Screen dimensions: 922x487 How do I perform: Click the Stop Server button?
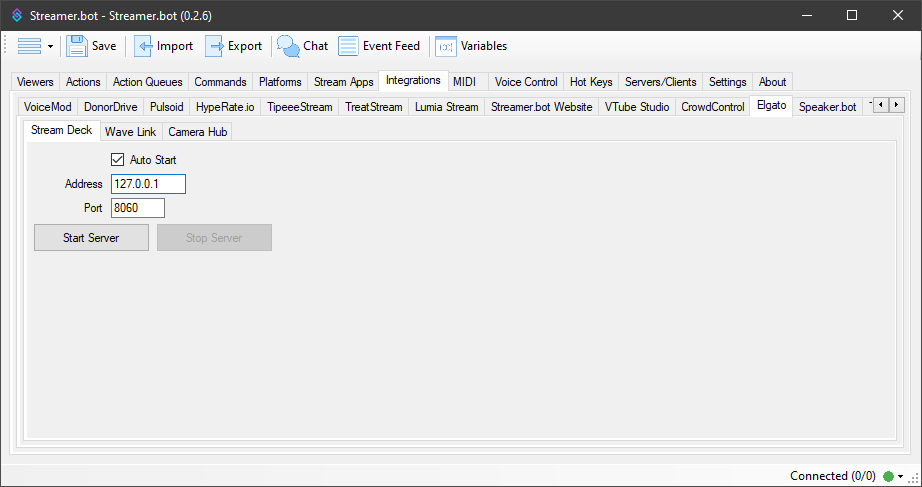214,238
